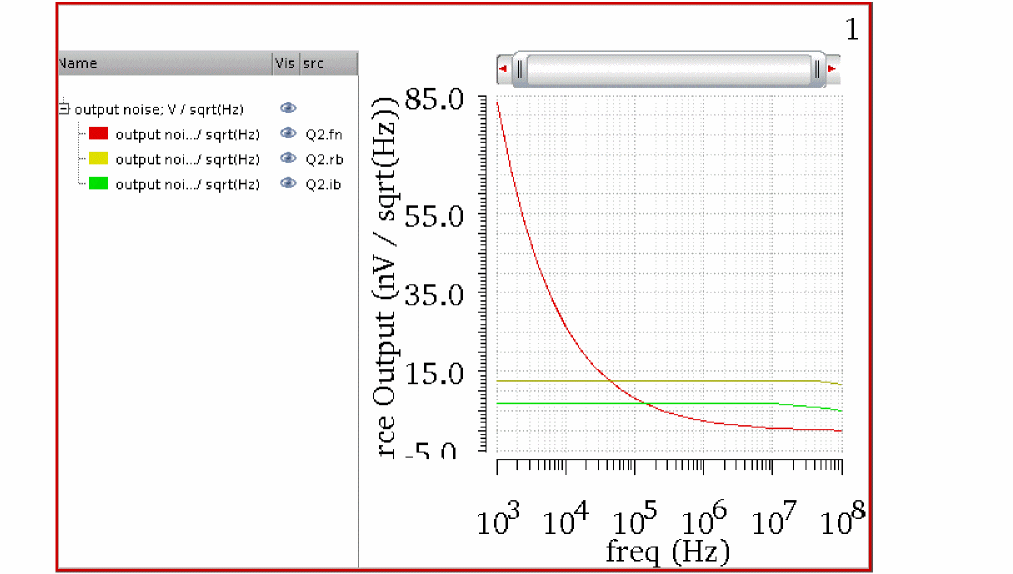Screen dimensions: 1013x574
Task: Hide the Q2.fn trace via eye icon
Action: 288,133
